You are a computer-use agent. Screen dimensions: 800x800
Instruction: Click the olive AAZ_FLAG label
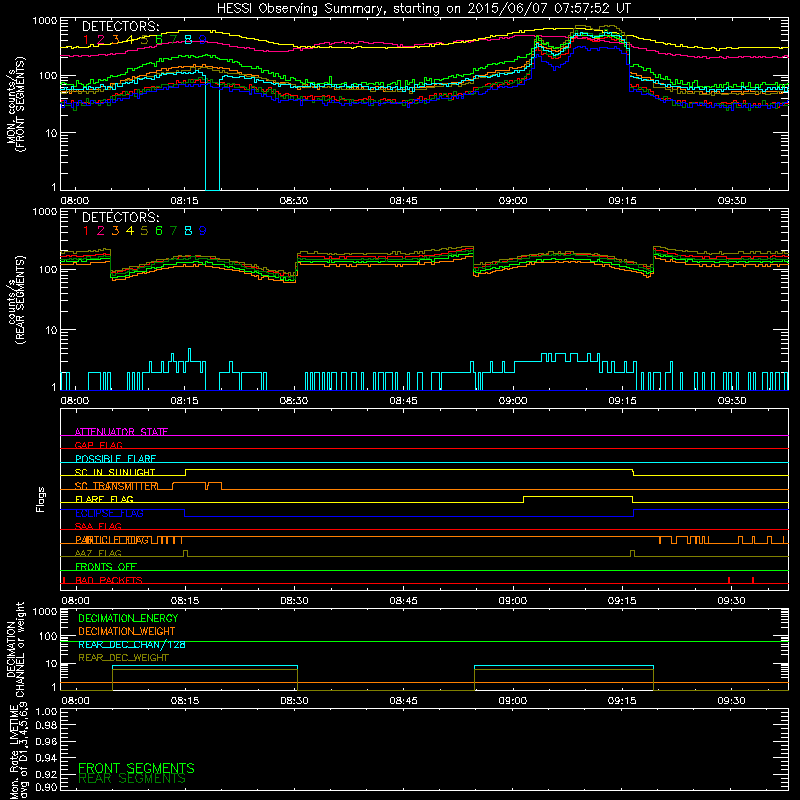(x=98, y=553)
